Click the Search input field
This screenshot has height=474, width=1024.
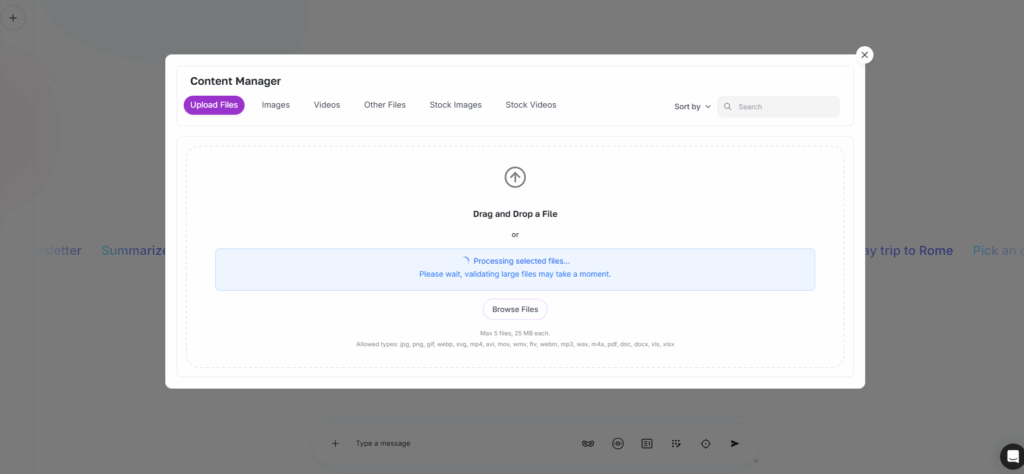point(785,106)
